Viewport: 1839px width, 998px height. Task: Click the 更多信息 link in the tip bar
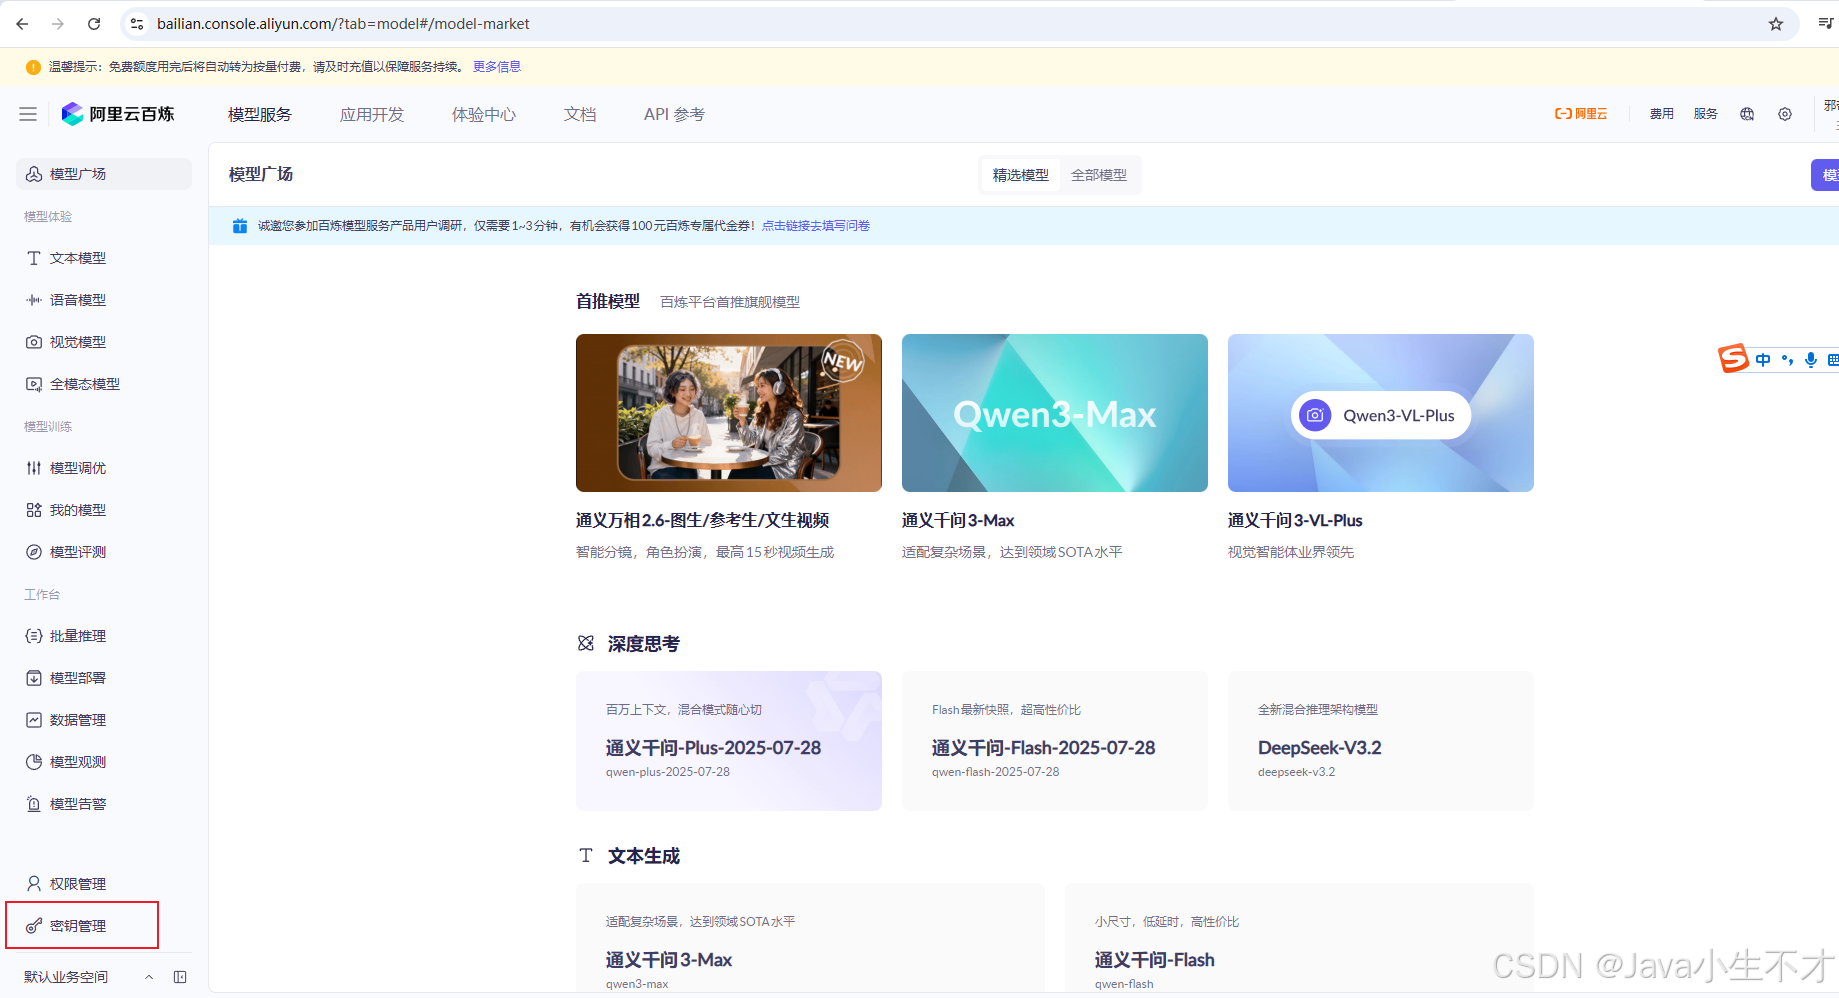(497, 67)
